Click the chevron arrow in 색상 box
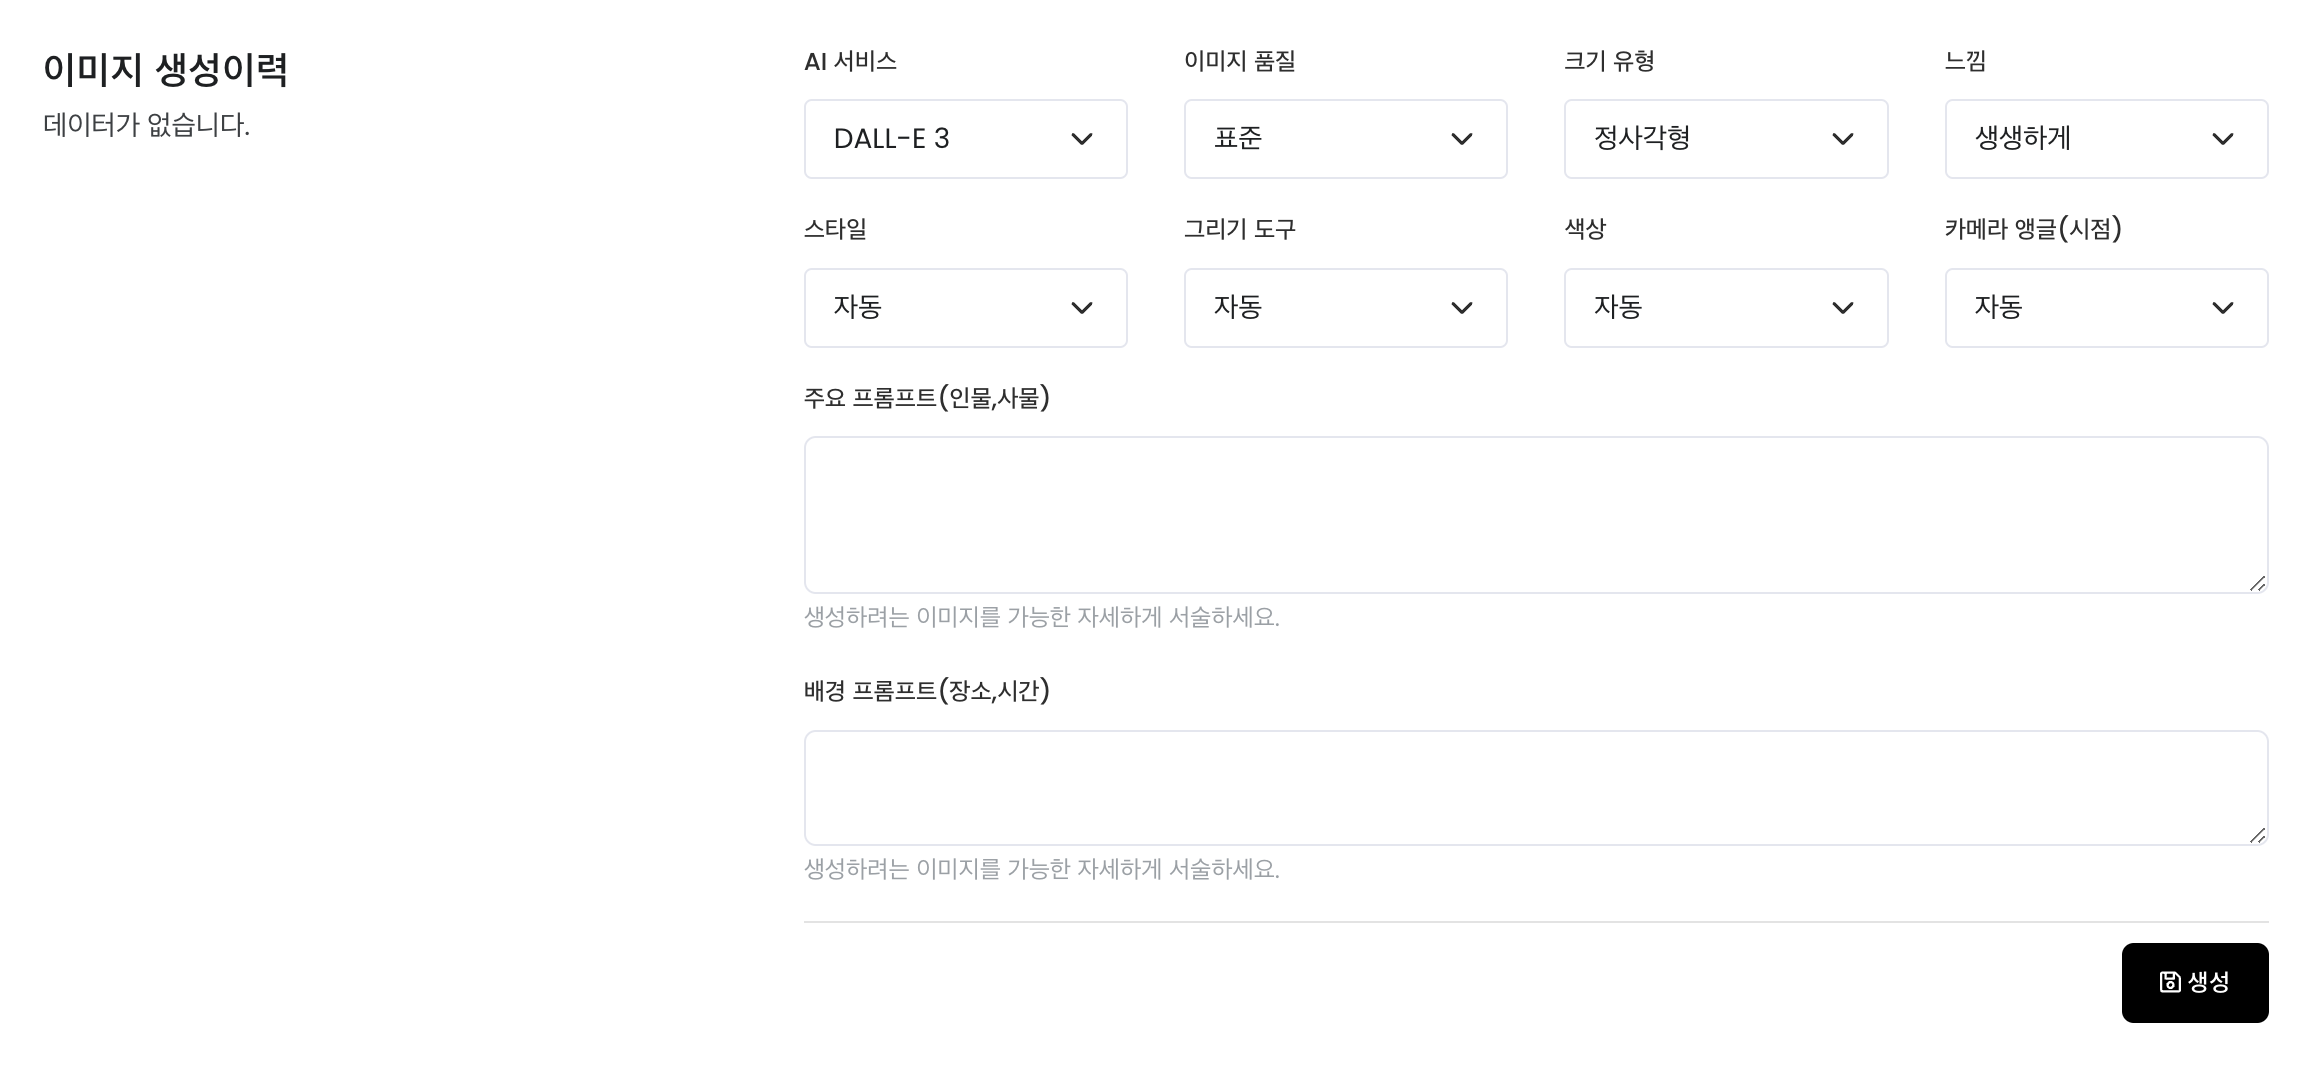This screenshot has width=2322, height=1082. pyautogui.click(x=1843, y=308)
